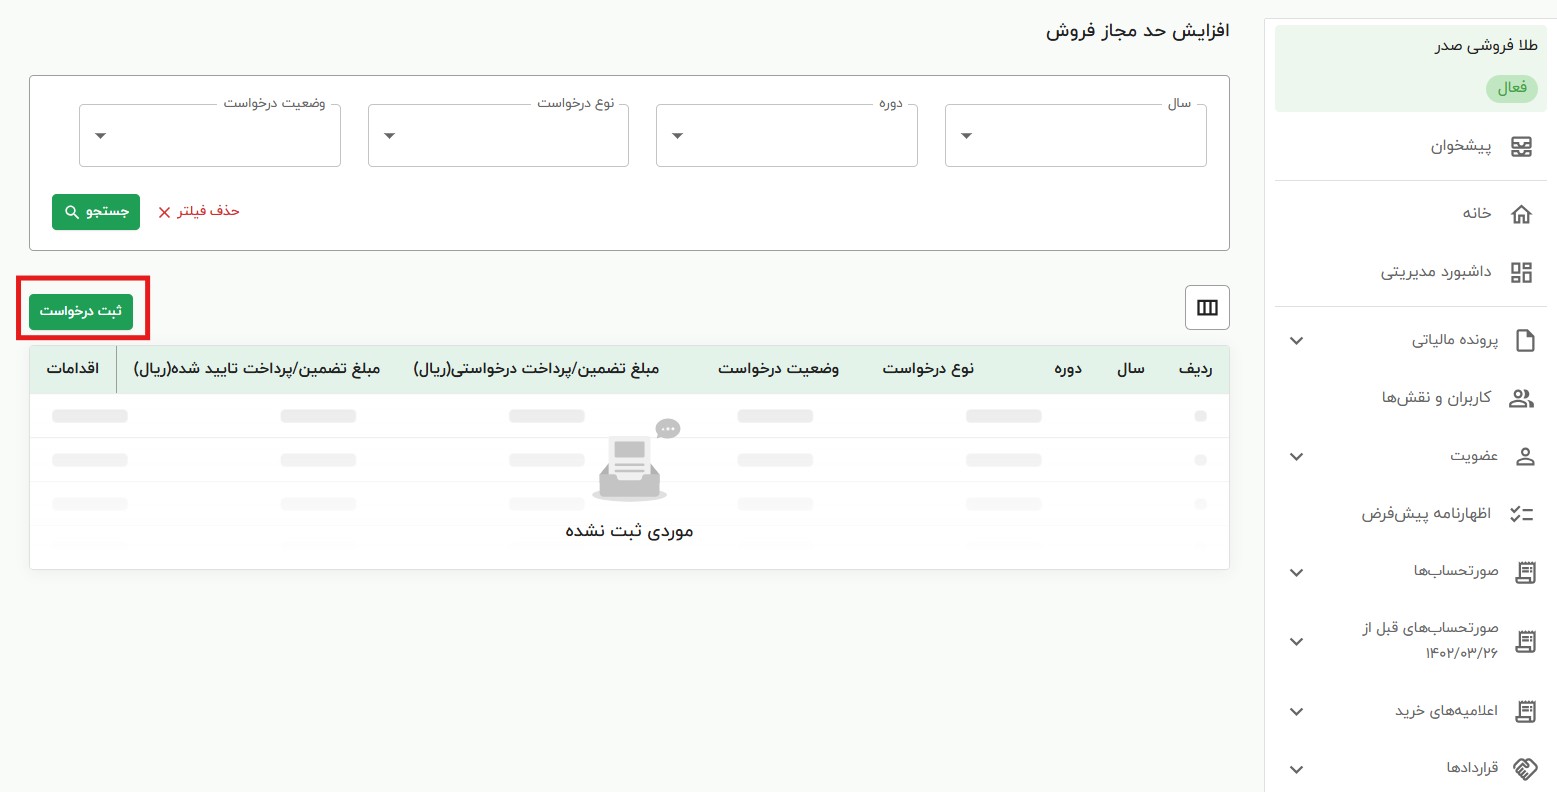This screenshot has height=792, width=1557.
Task: Click the اقدامات column header
Action: pyautogui.click(x=73, y=369)
